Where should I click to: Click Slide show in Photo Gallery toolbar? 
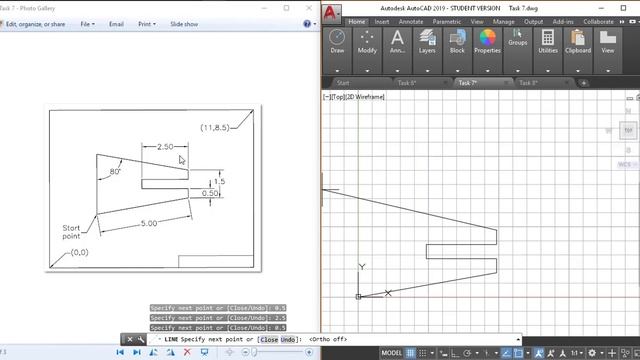[184, 24]
